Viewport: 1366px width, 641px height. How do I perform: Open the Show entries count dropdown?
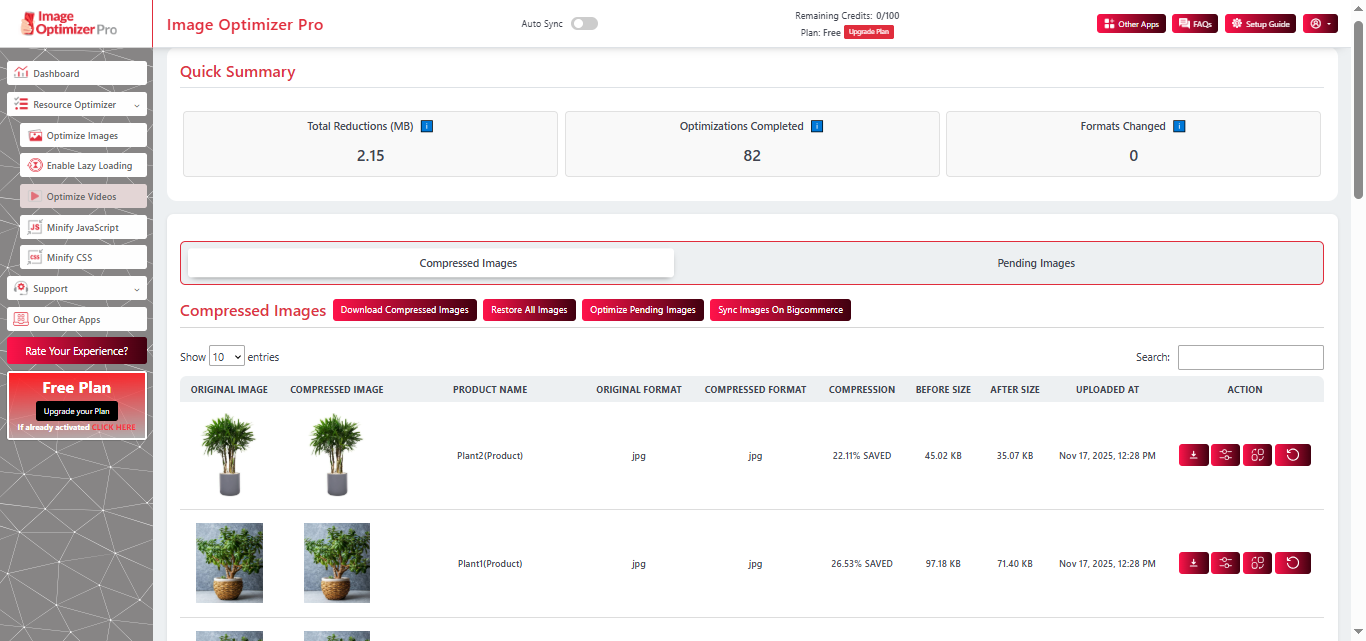click(227, 357)
